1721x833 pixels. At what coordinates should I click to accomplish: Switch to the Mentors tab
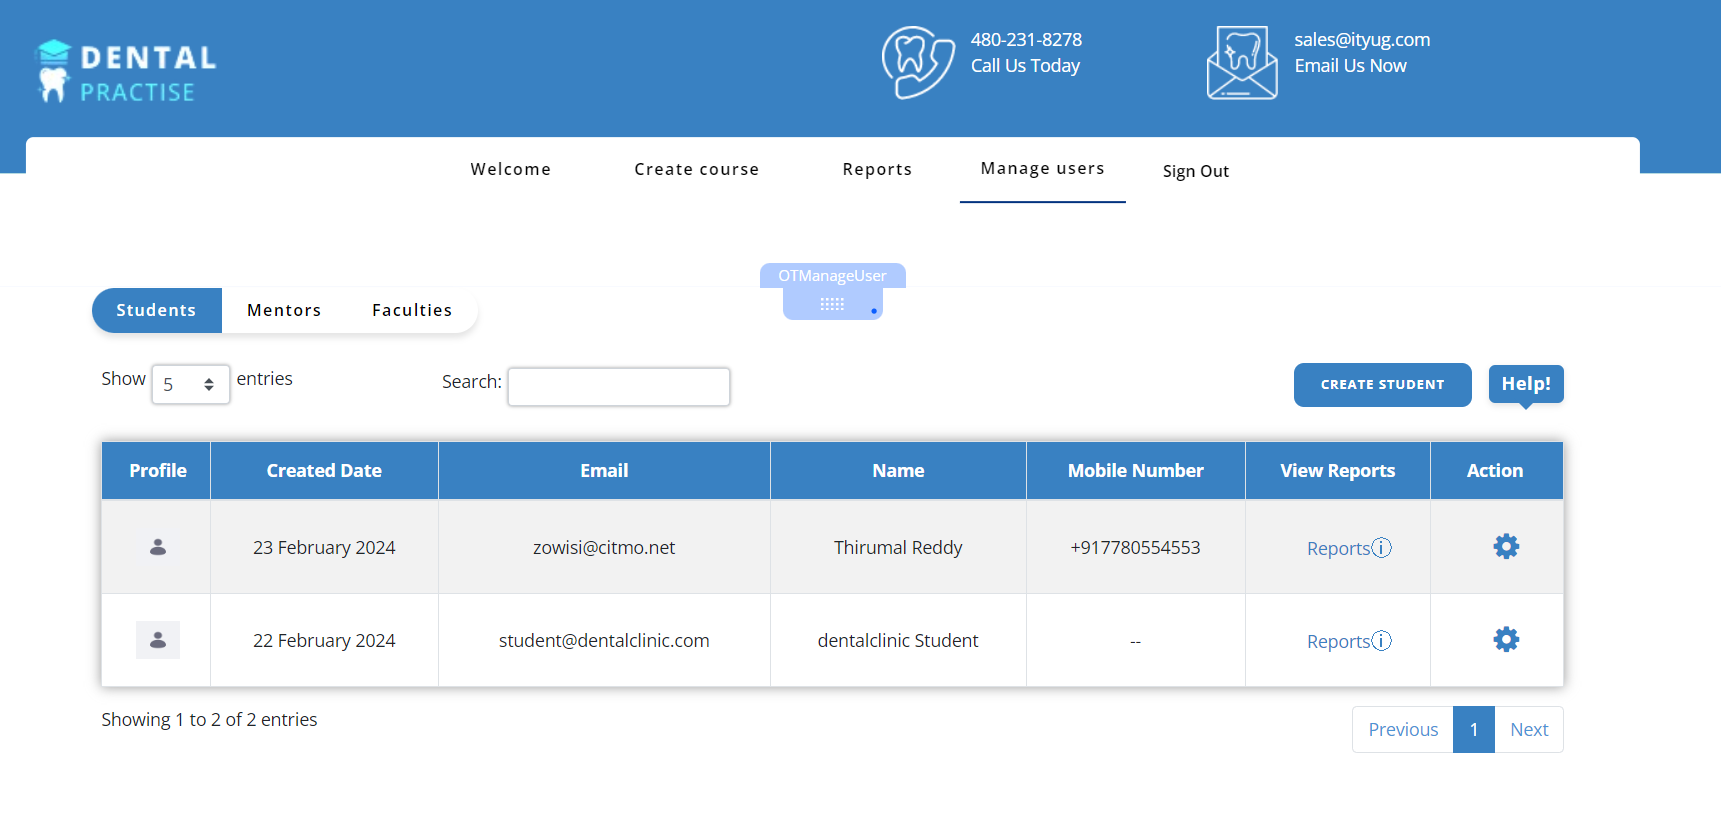[284, 310]
